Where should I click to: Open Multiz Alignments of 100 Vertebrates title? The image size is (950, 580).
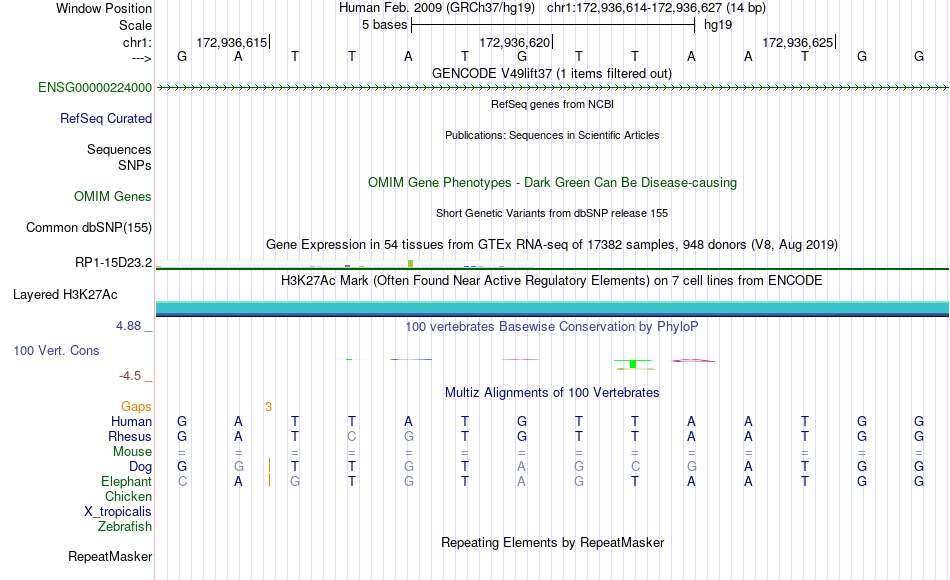(552, 393)
